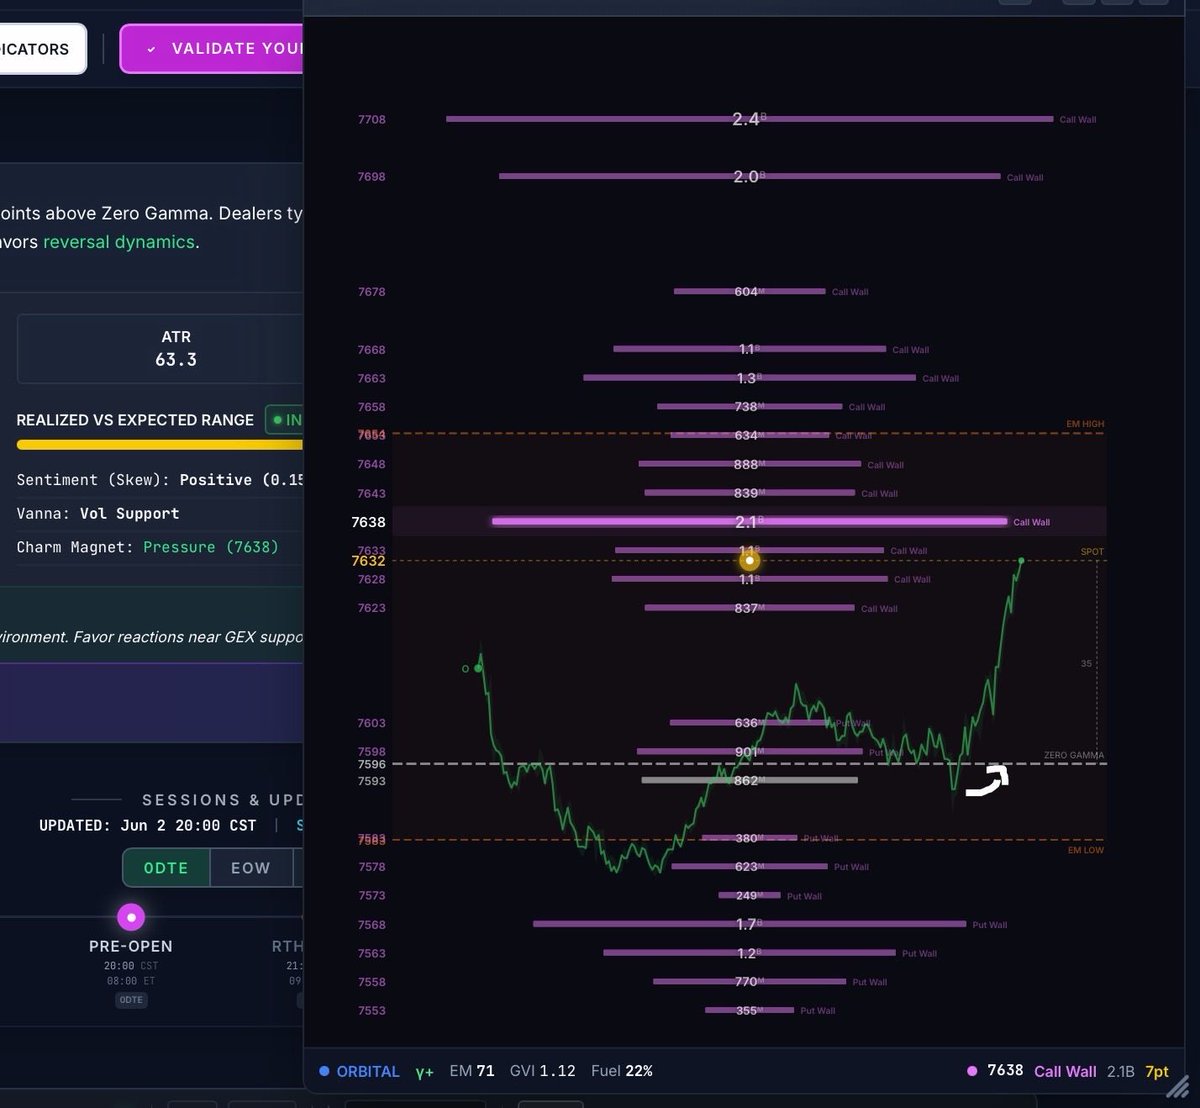The height and width of the screenshot is (1108, 1200).
Task: Click the gray 7593 bar showing 862M
Action: click(x=749, y=780)
